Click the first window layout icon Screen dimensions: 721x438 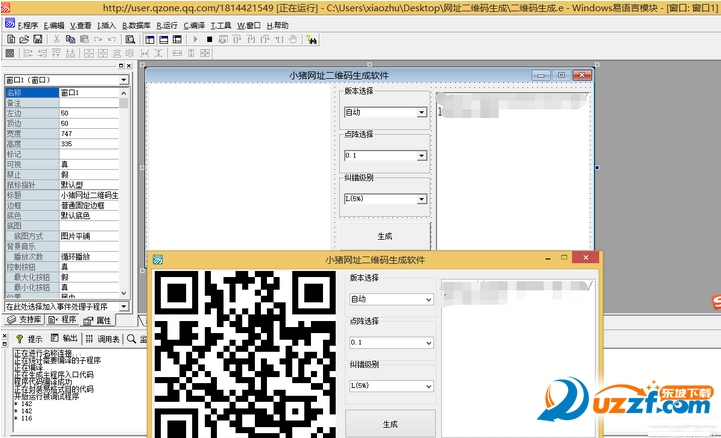coord(150,40)
